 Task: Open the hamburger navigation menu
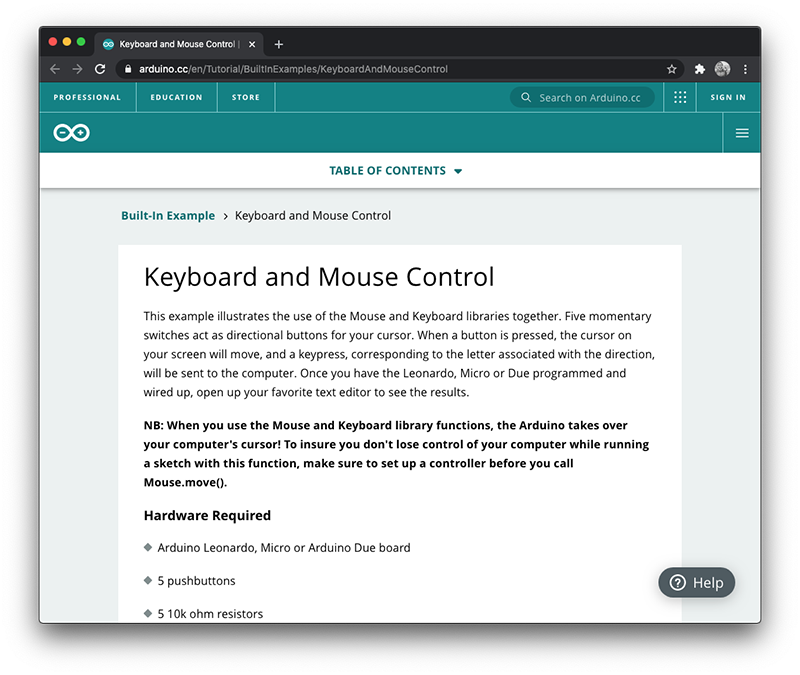pos(742,133)
